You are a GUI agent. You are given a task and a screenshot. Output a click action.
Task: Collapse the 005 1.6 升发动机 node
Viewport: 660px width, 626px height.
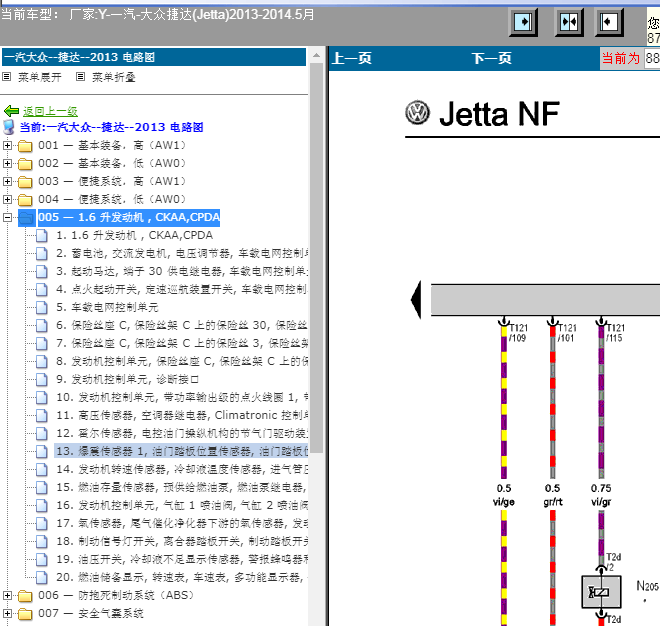7,218
